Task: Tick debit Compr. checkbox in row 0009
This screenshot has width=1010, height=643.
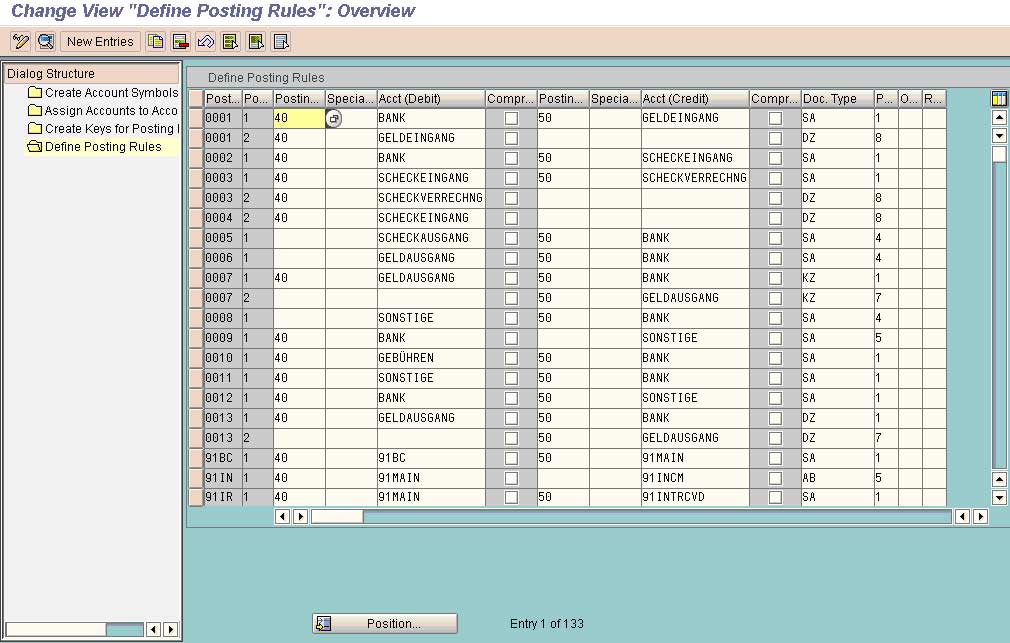Action: coord(511,338)
